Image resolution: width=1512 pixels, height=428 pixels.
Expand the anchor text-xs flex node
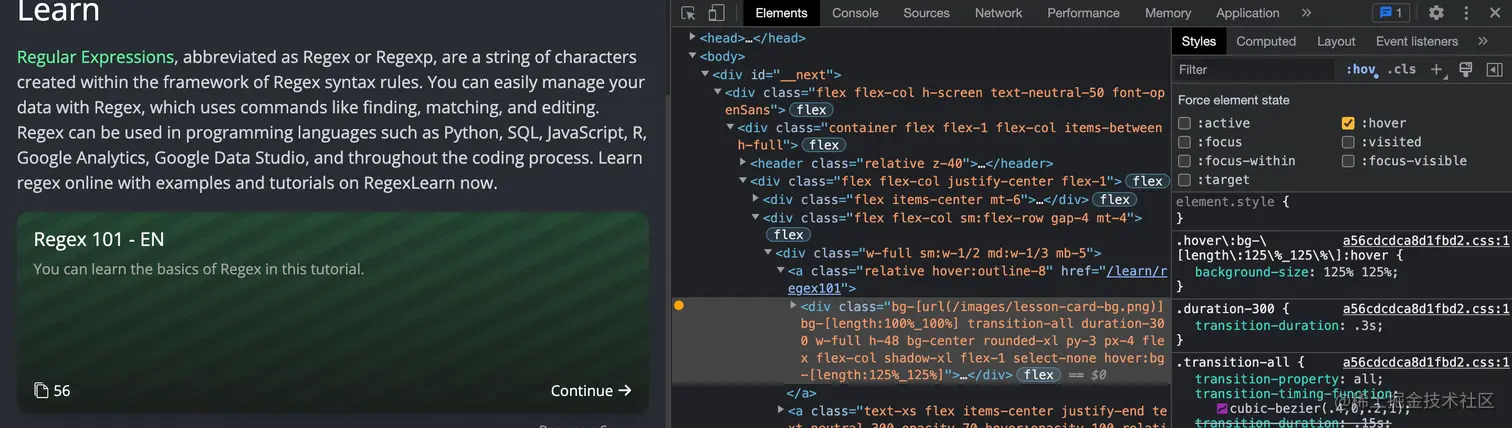pos(781,411)
